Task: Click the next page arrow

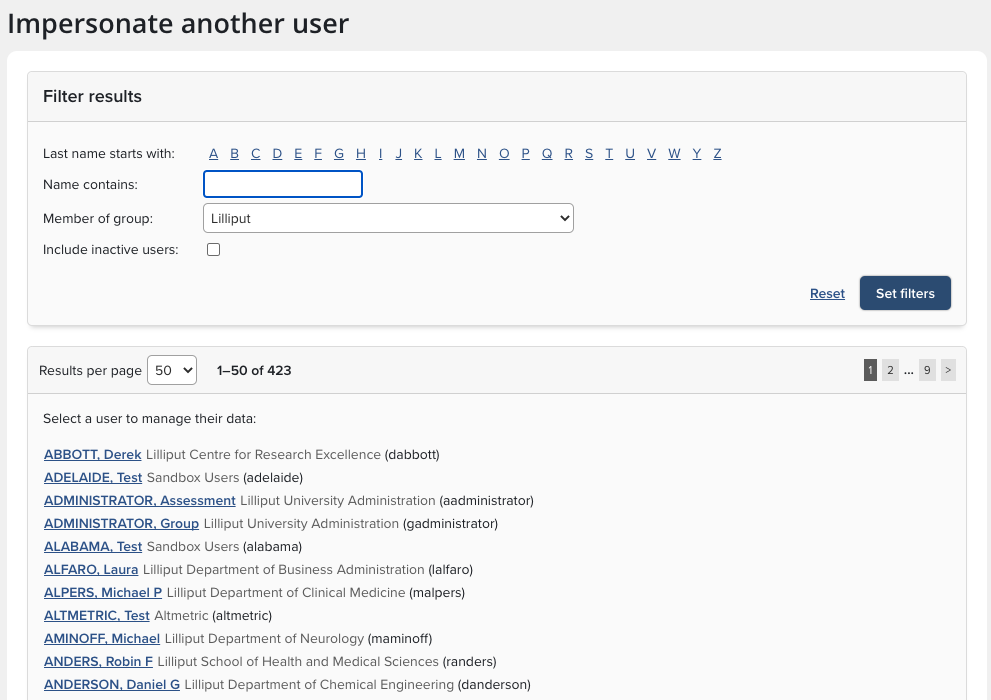Action: [948, 370]
